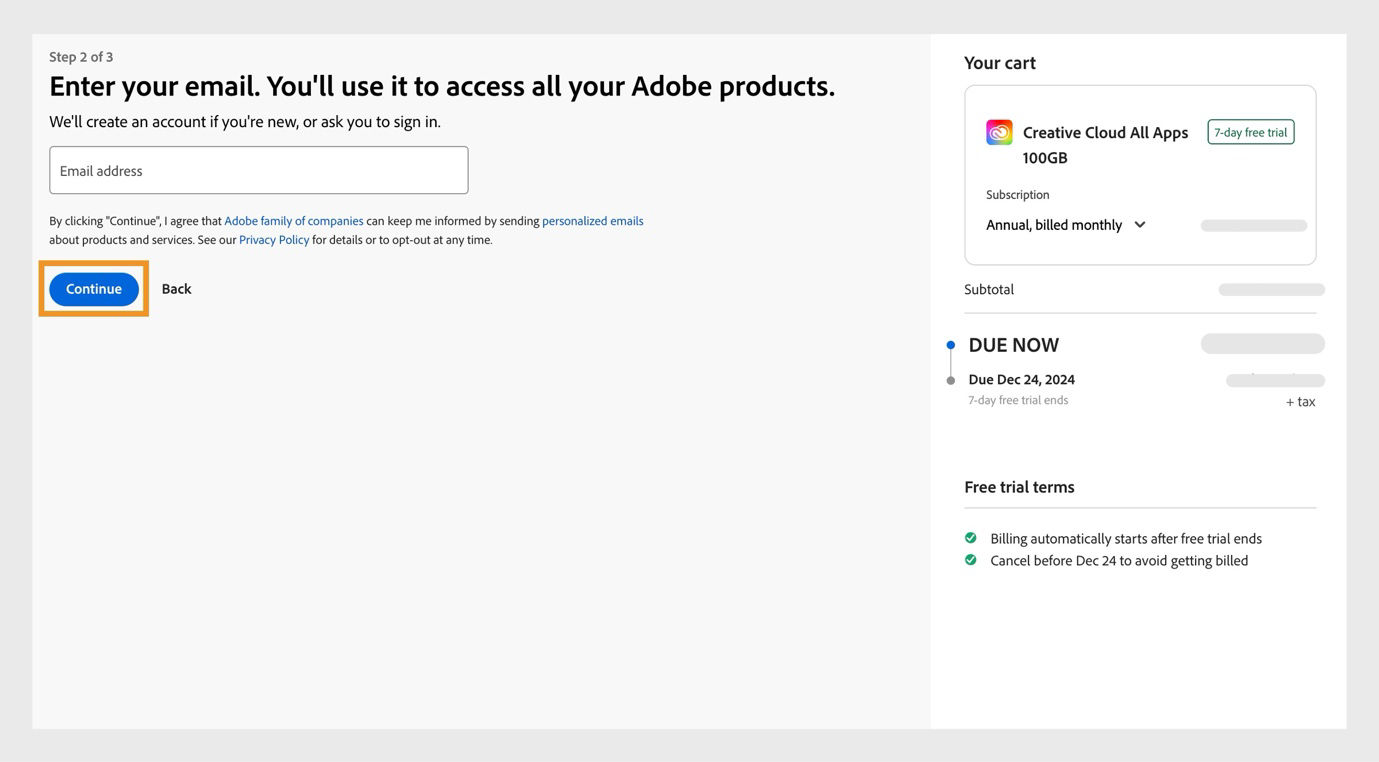This screenshot has height=762, width=1379.
Task: Click the Creative Cloud All Apps 100GB title
Action: 1105,145
